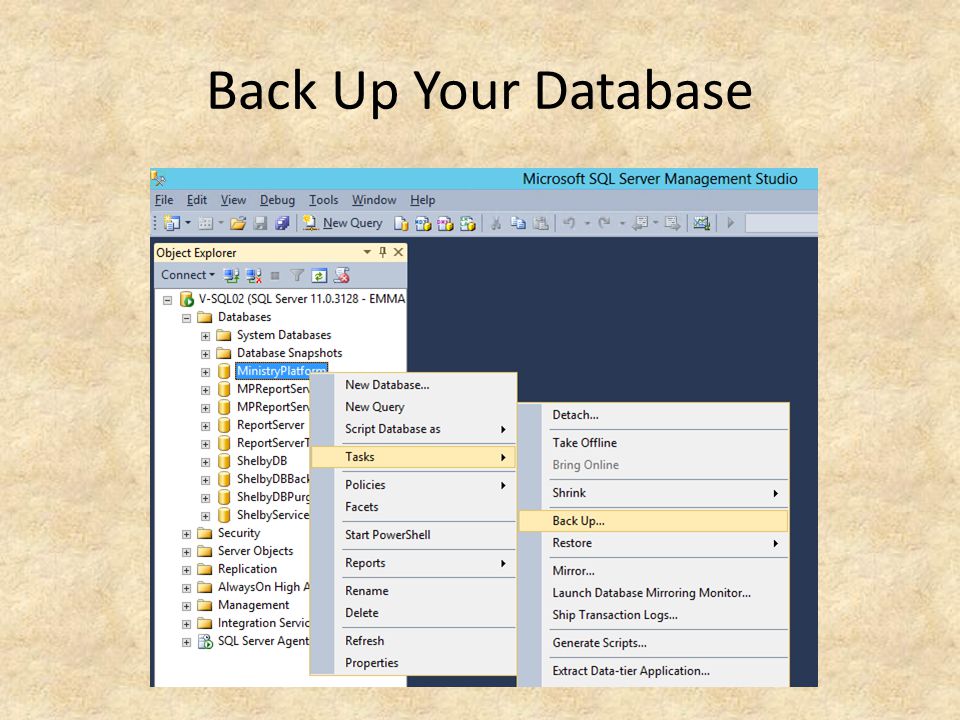Click the Copy icon in toolbar

518,223
